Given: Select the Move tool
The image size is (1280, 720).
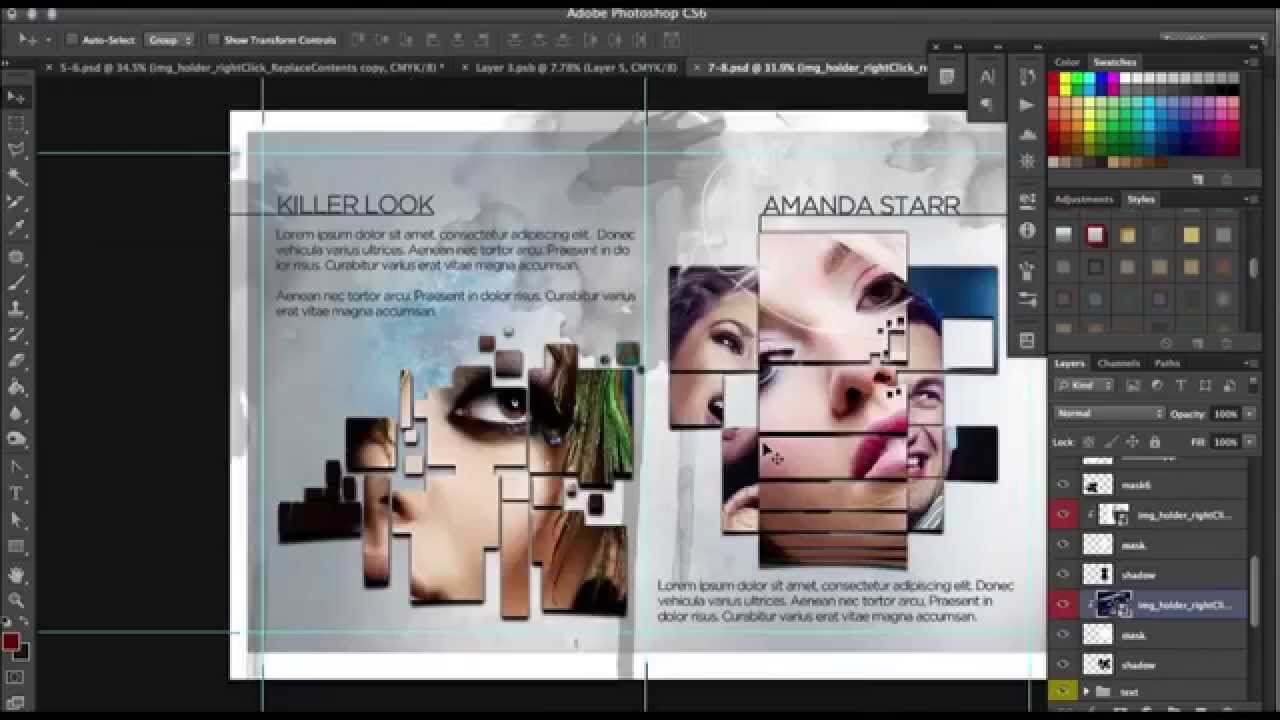Looking at the screenshot, I should (16, 97).
